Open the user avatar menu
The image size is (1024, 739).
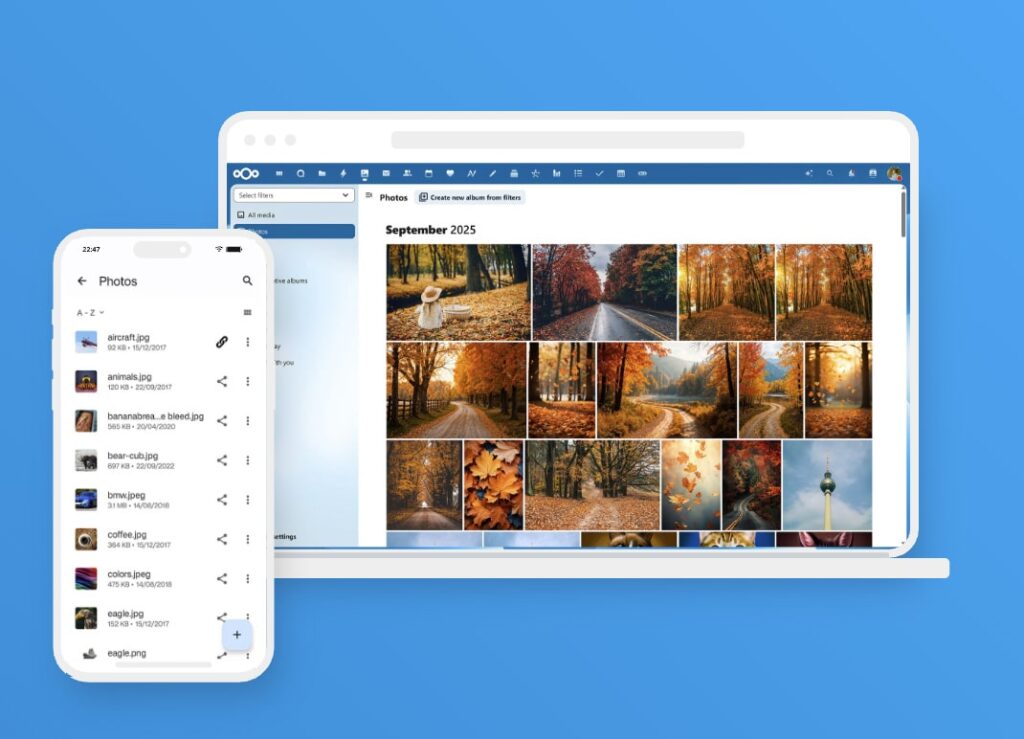tap(893, 173)
